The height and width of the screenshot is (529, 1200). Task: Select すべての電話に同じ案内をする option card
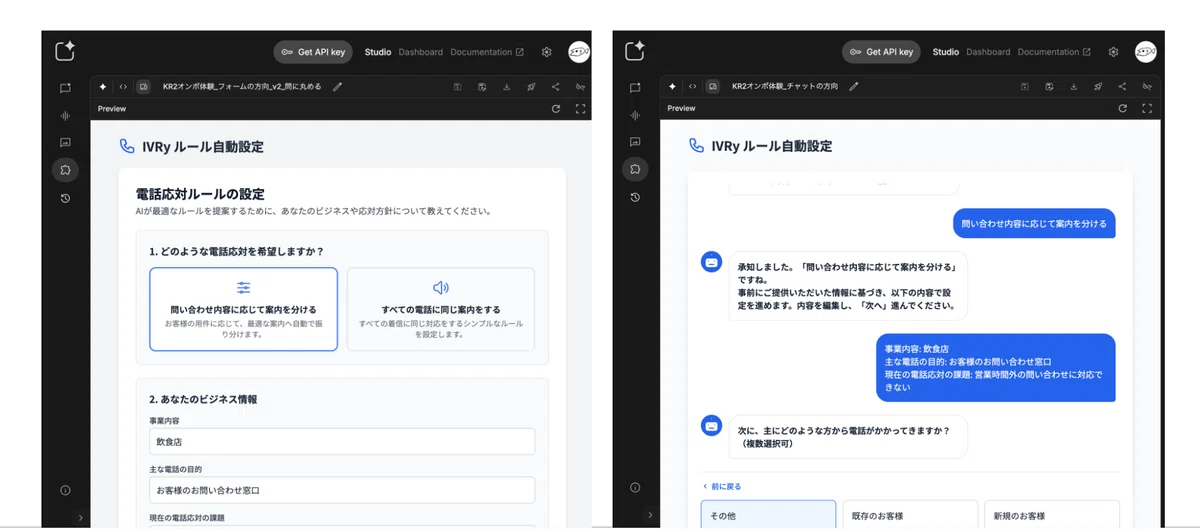pyautogui.click(x=441, y=309)
